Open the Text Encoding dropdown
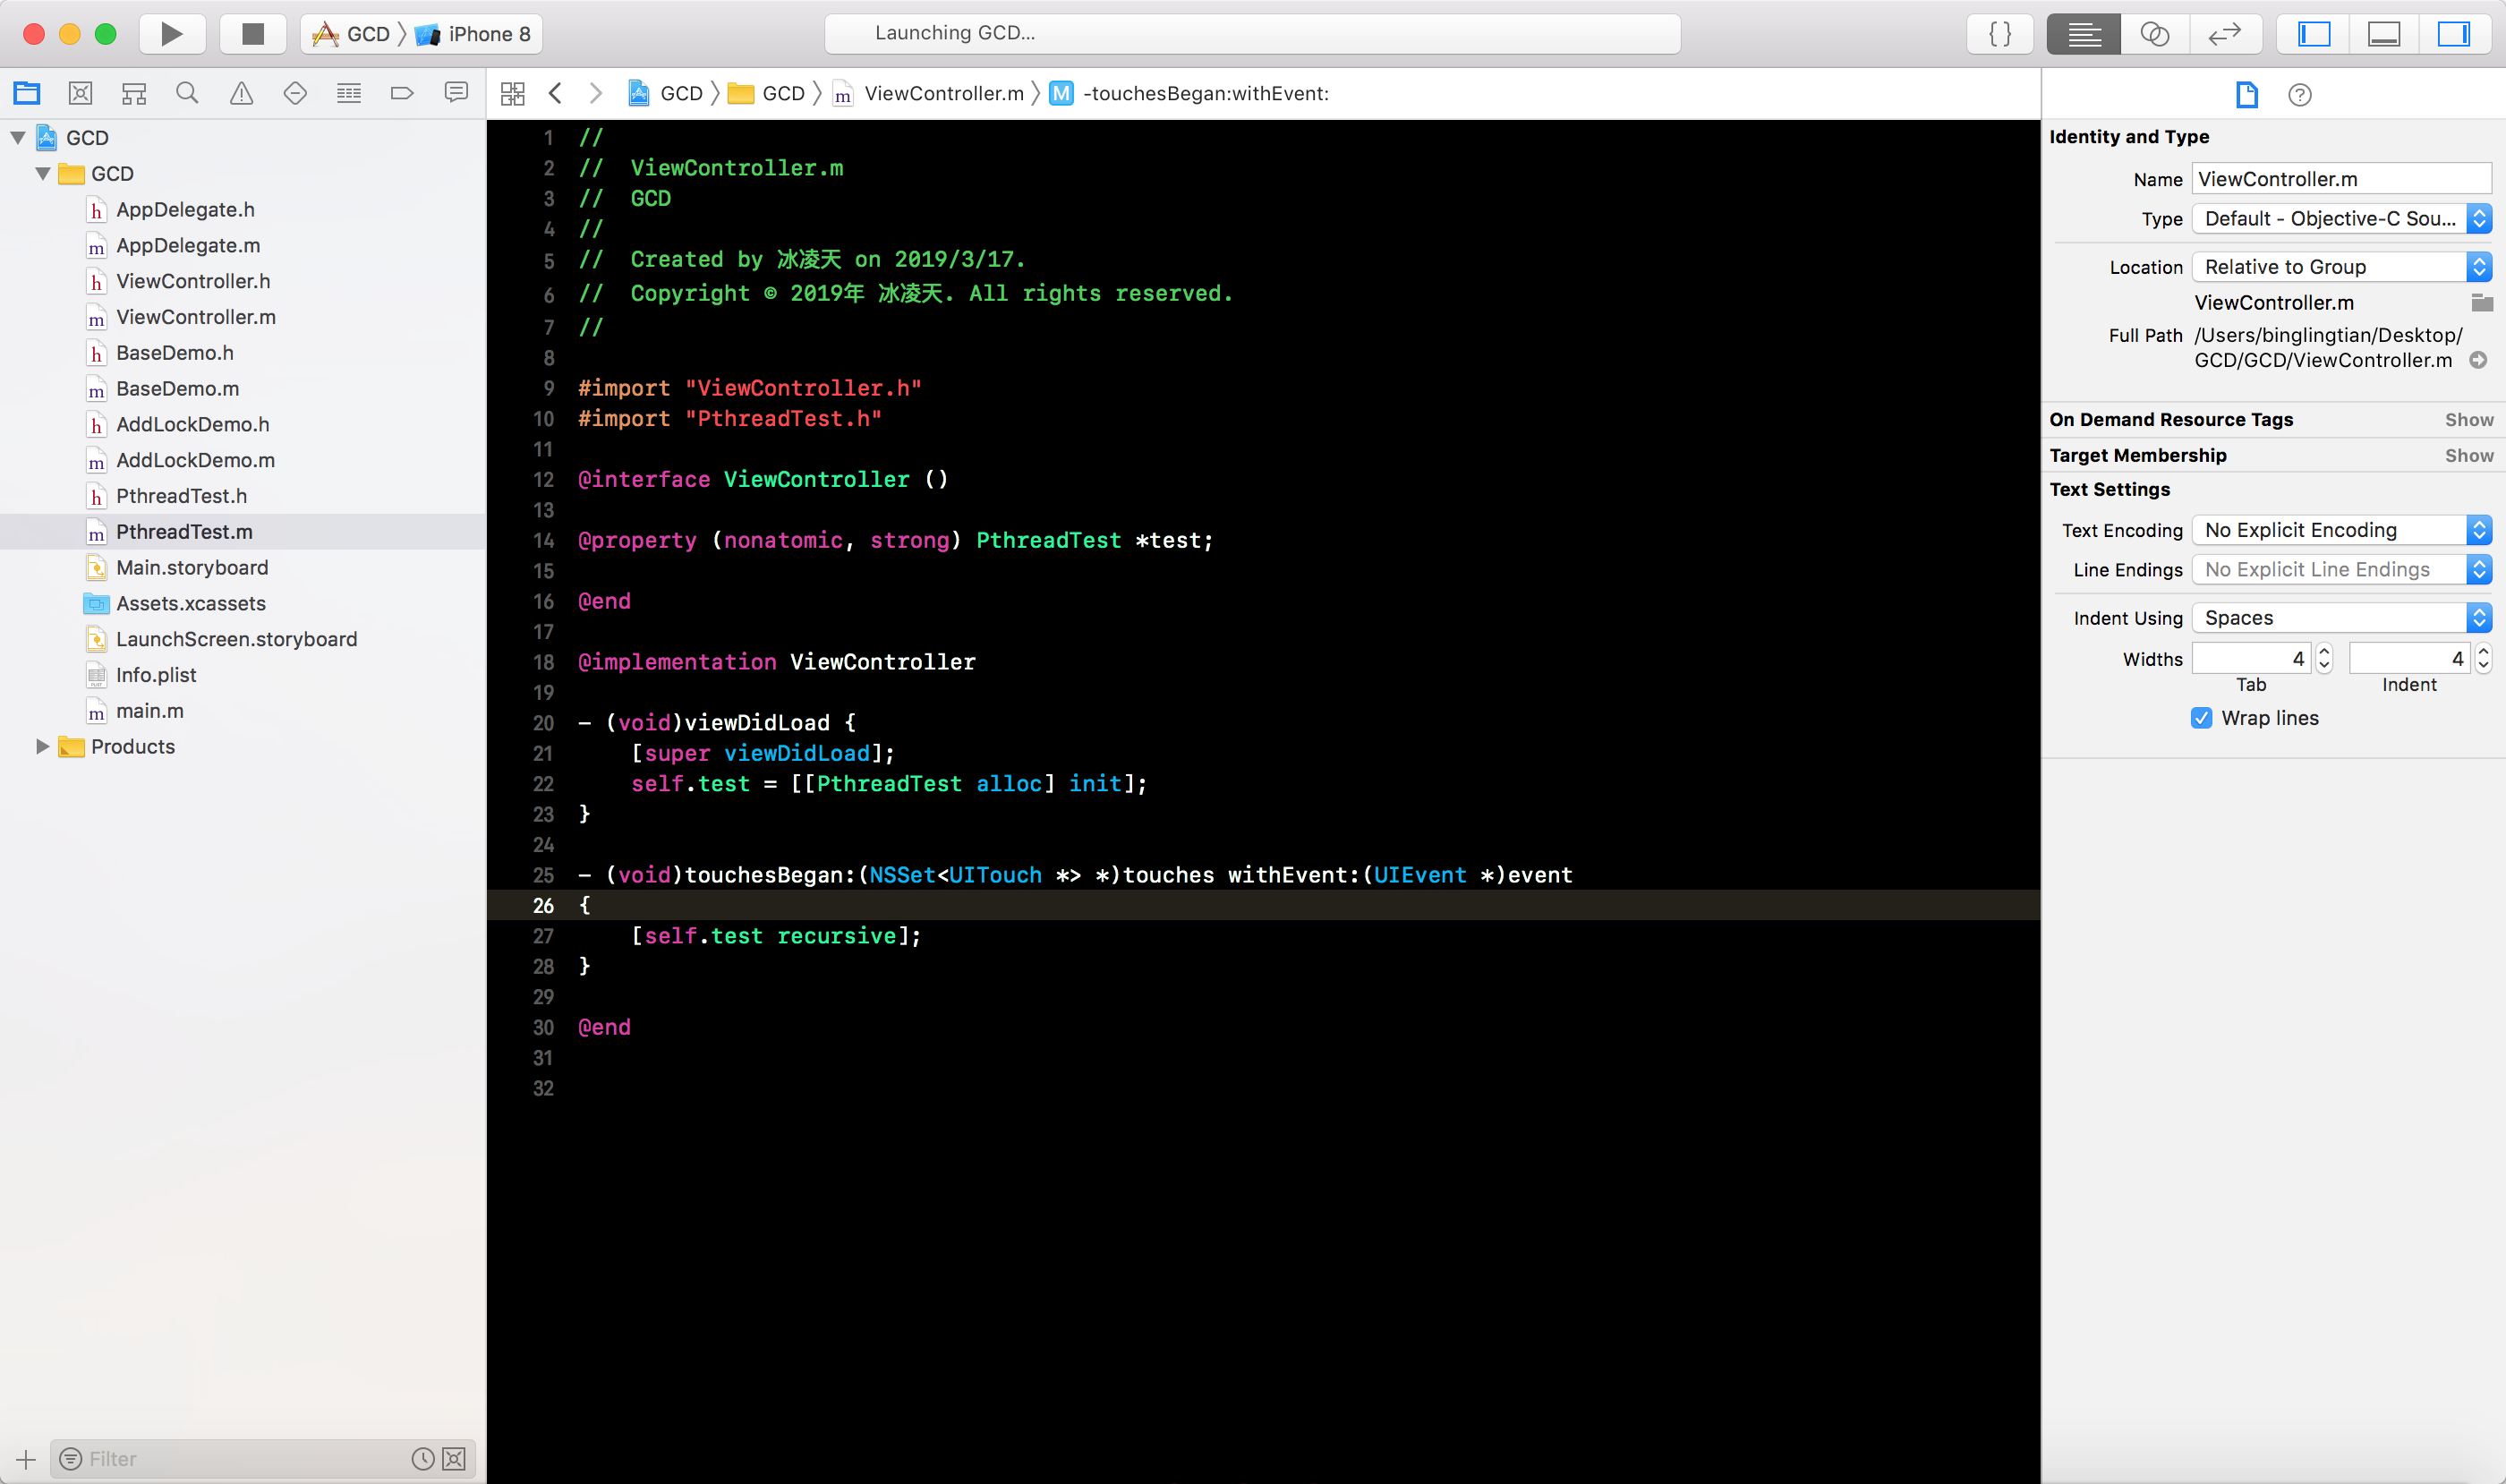This screenshot has height=1484, width=2506. pyautogui.click(x=2341, y=530)
